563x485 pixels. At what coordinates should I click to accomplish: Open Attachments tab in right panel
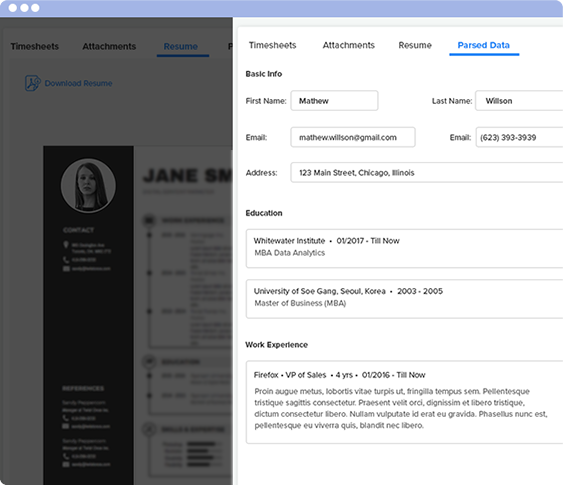(x=348, y=45)
